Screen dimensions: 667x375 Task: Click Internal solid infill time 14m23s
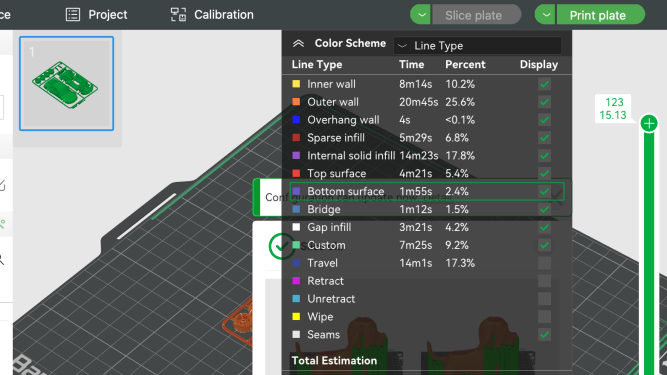coord(419,156)
